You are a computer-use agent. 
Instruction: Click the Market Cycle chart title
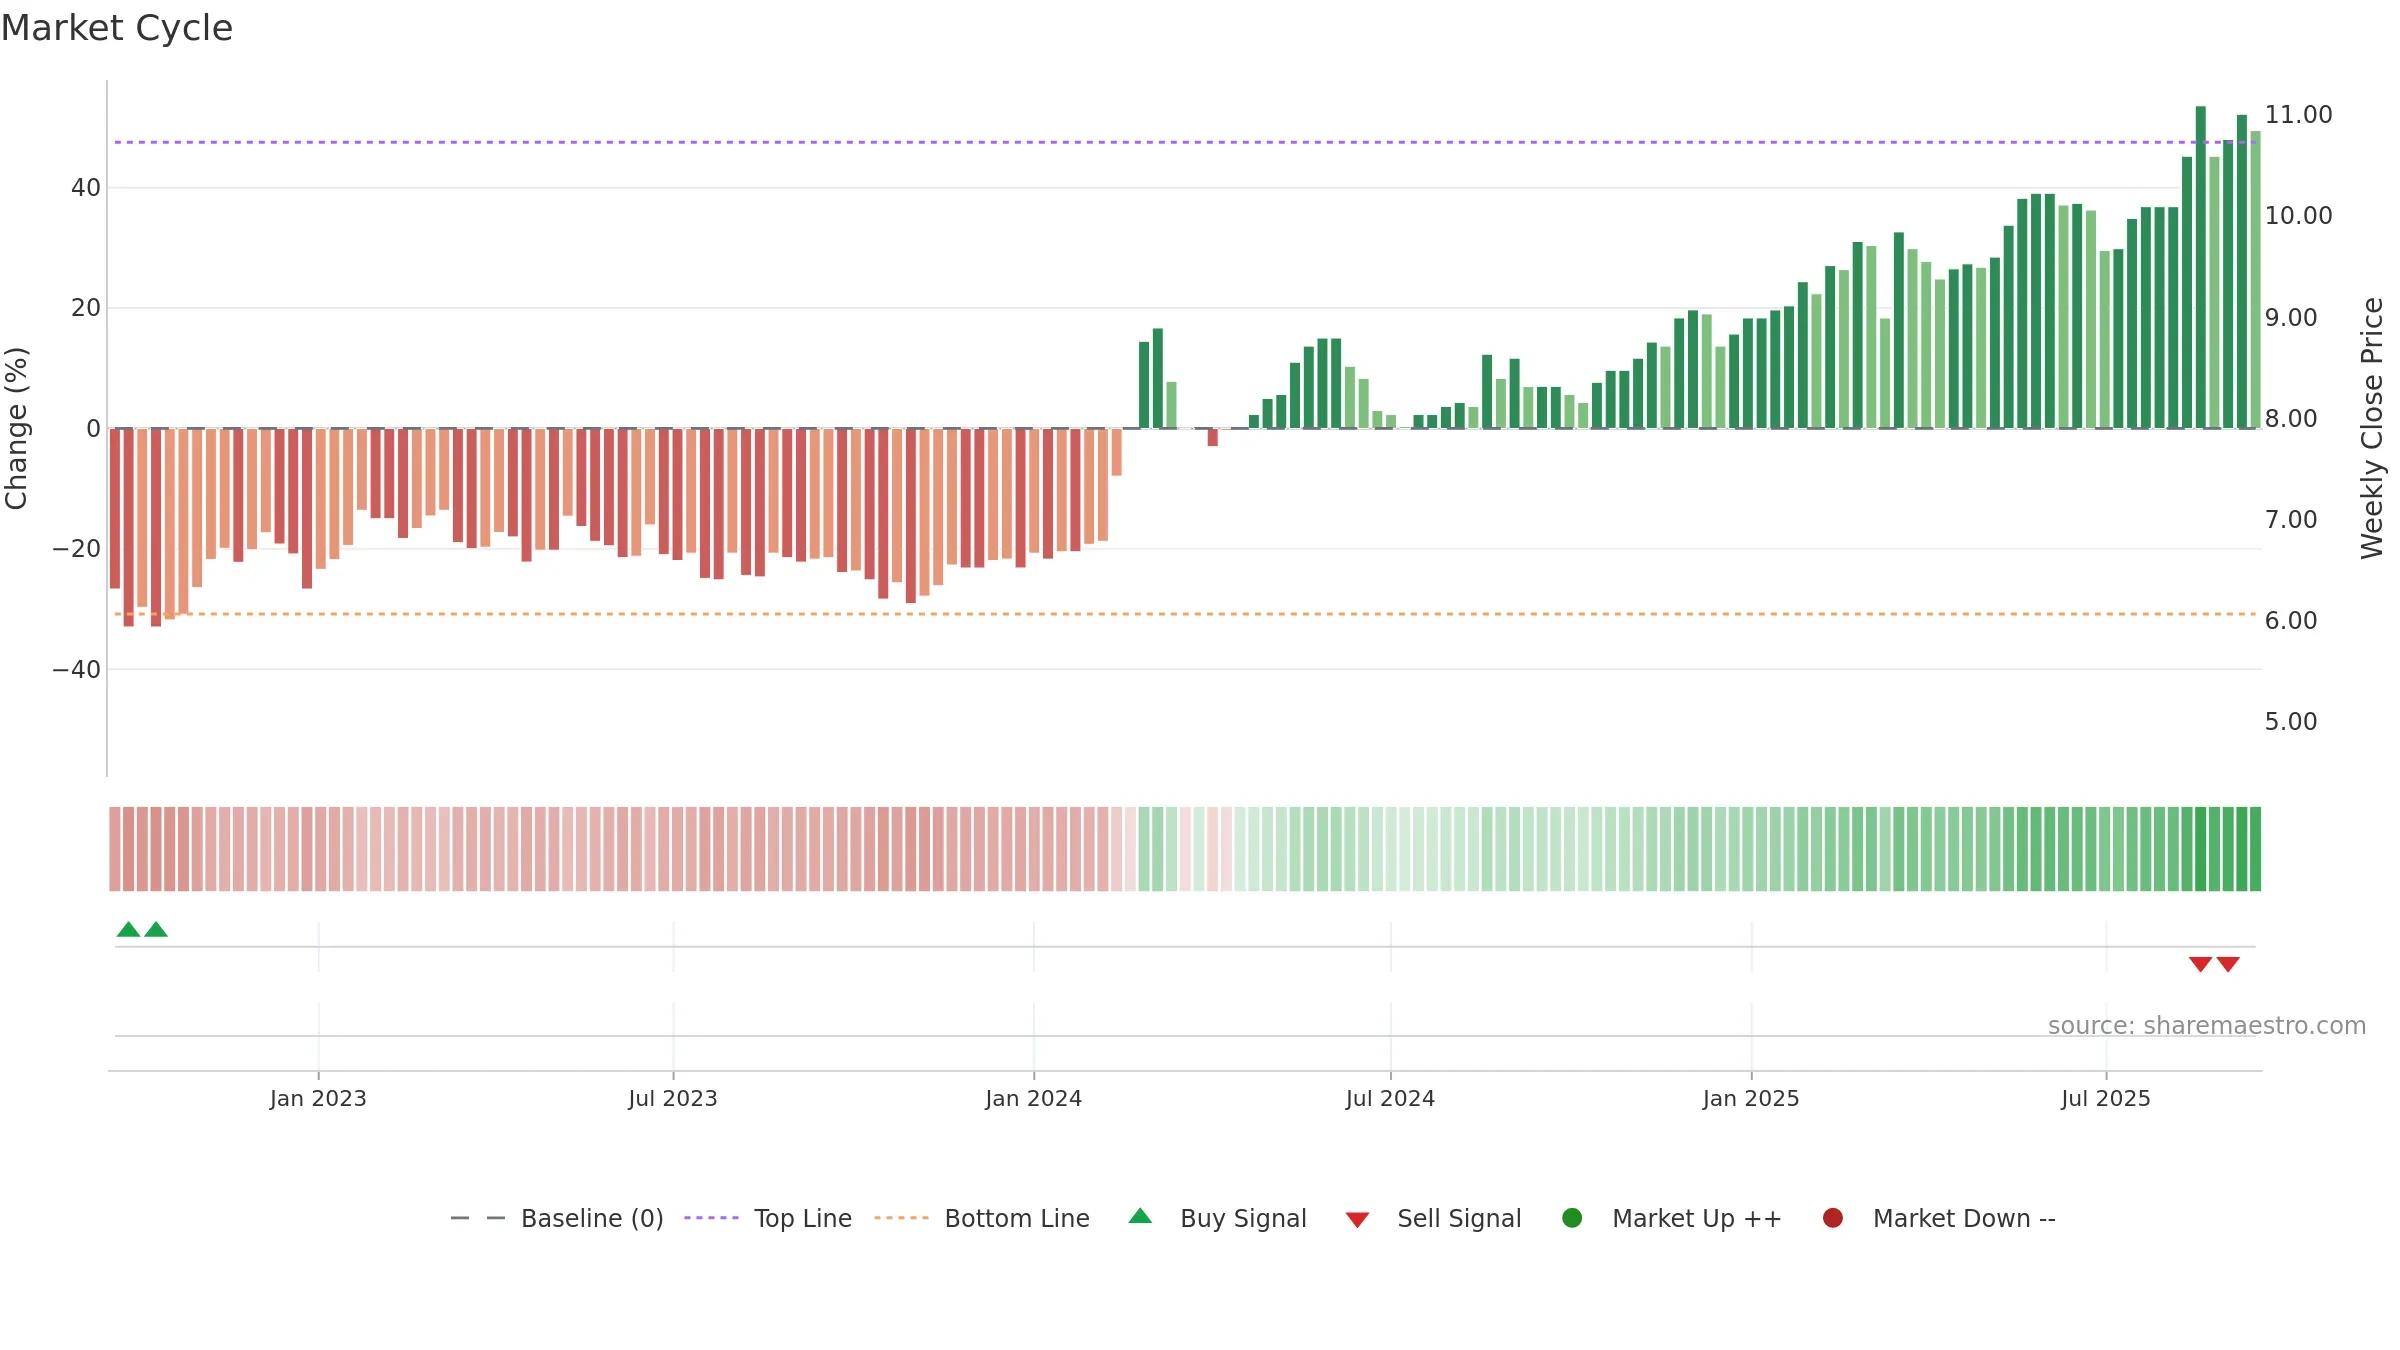117,28
